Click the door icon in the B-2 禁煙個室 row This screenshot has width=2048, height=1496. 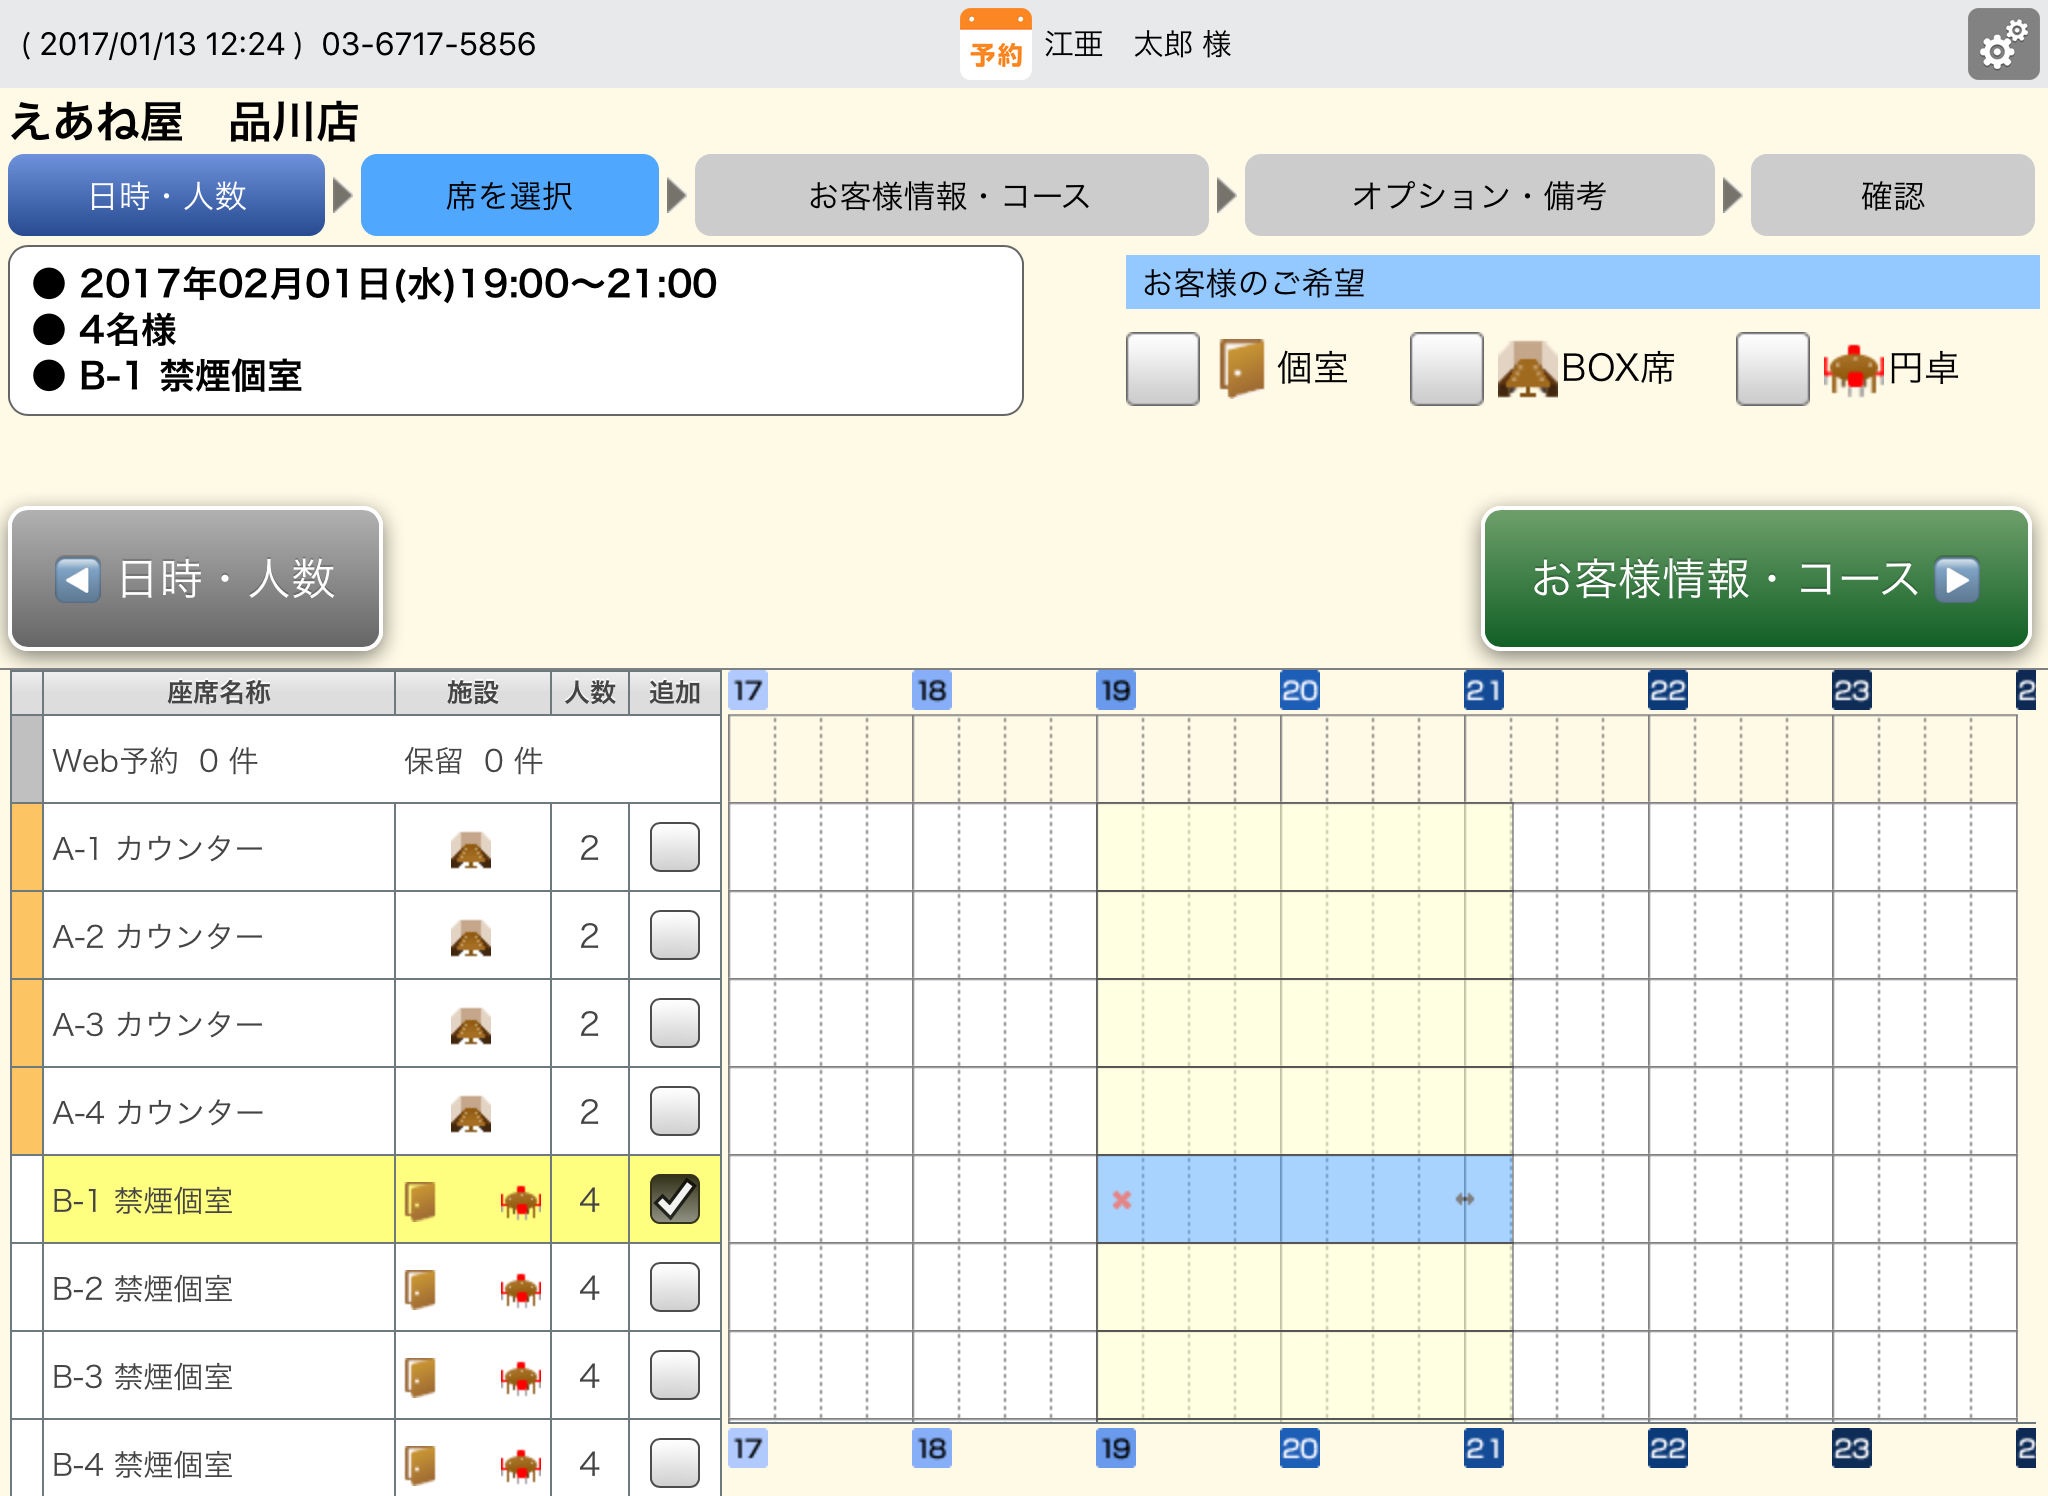420,1289
